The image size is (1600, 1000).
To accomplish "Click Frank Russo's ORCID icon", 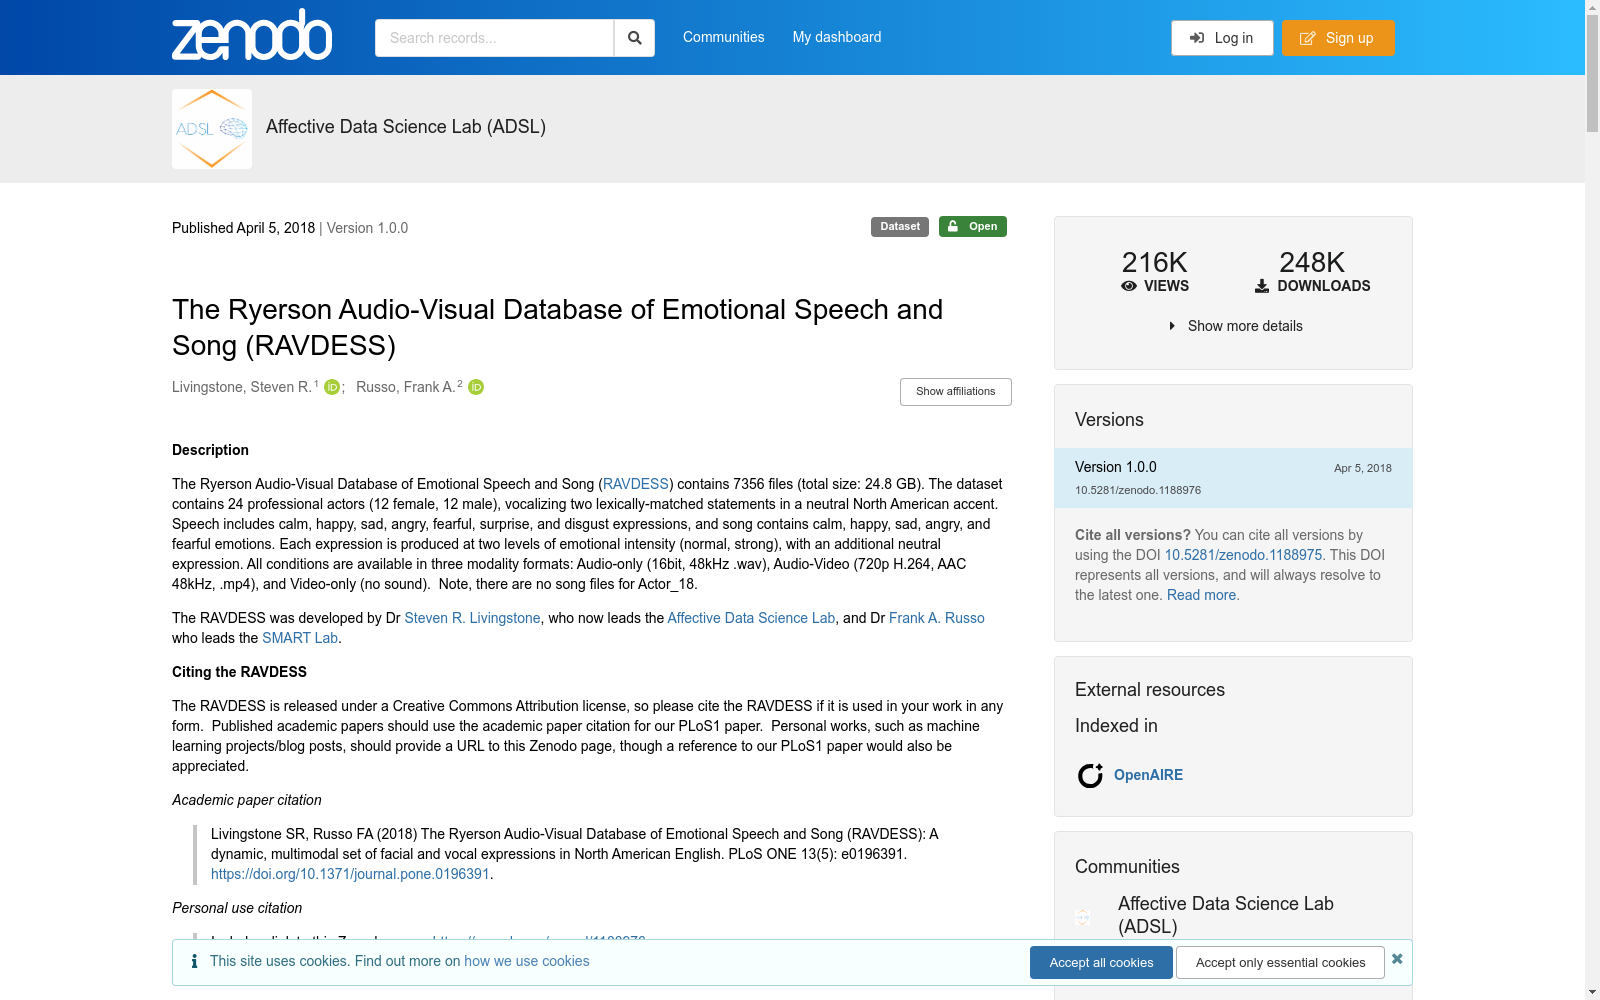I will [476, 387].
